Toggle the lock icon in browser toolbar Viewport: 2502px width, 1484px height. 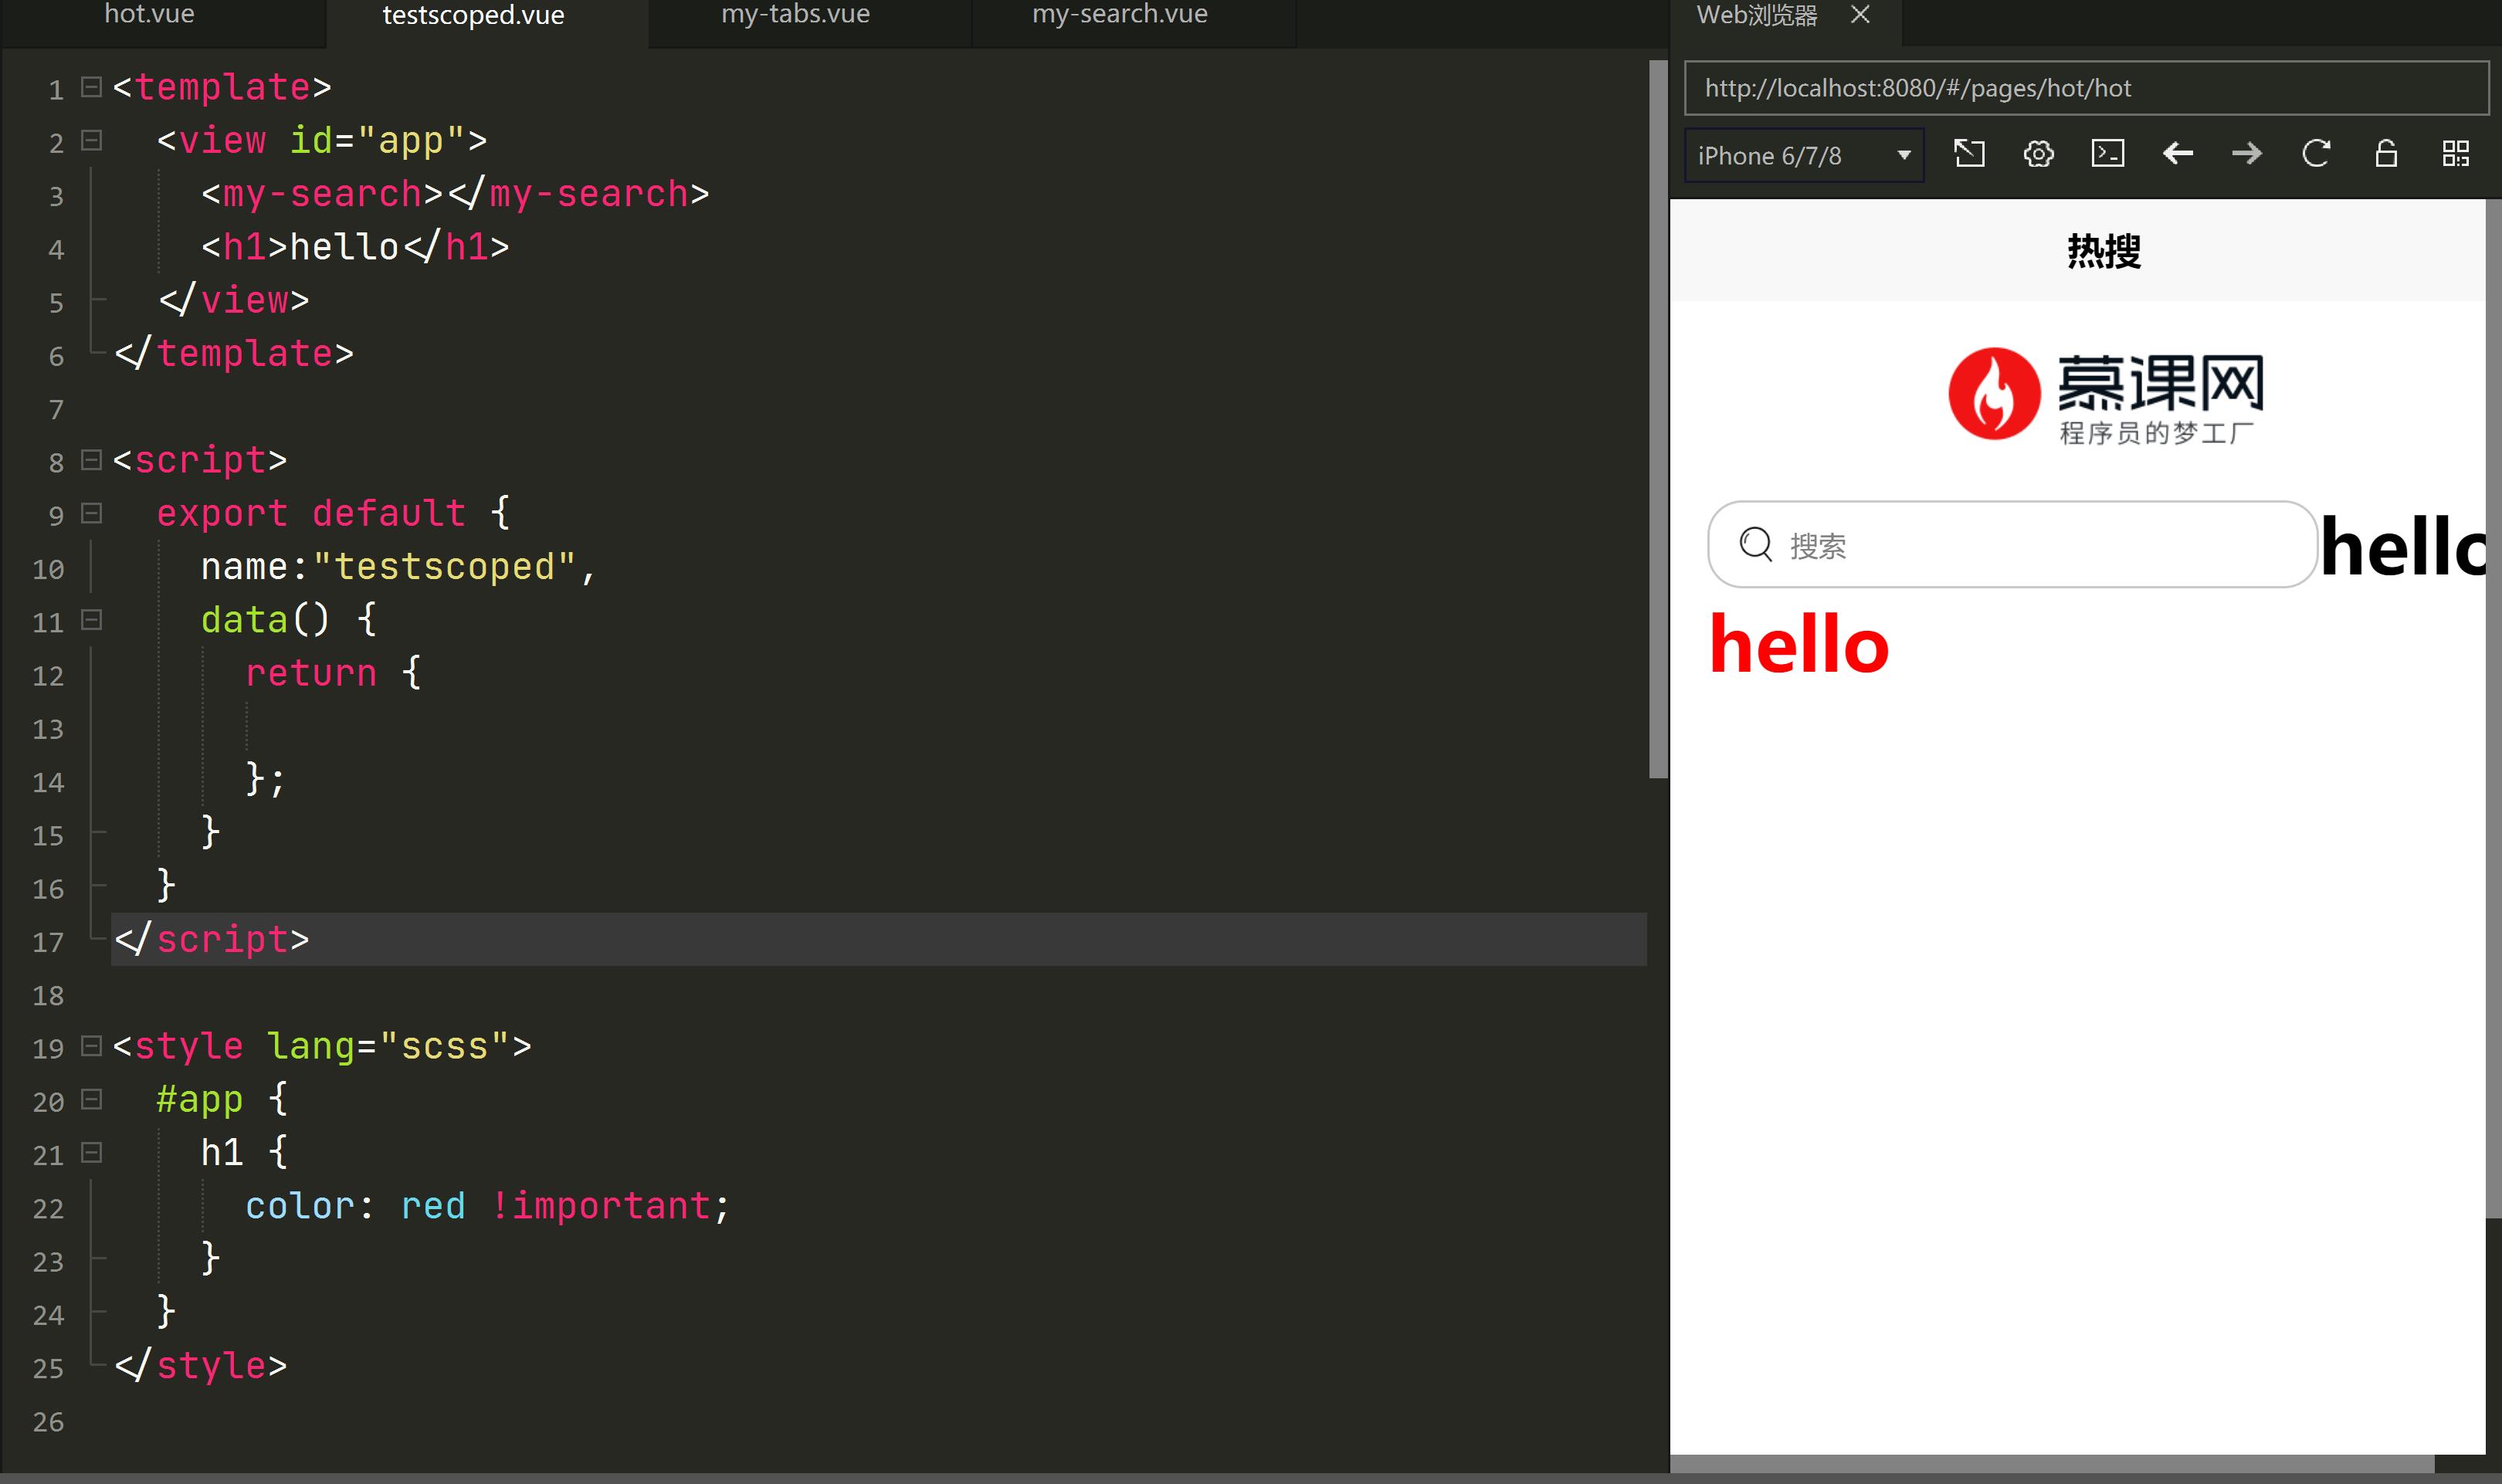tap(2386, 154)
